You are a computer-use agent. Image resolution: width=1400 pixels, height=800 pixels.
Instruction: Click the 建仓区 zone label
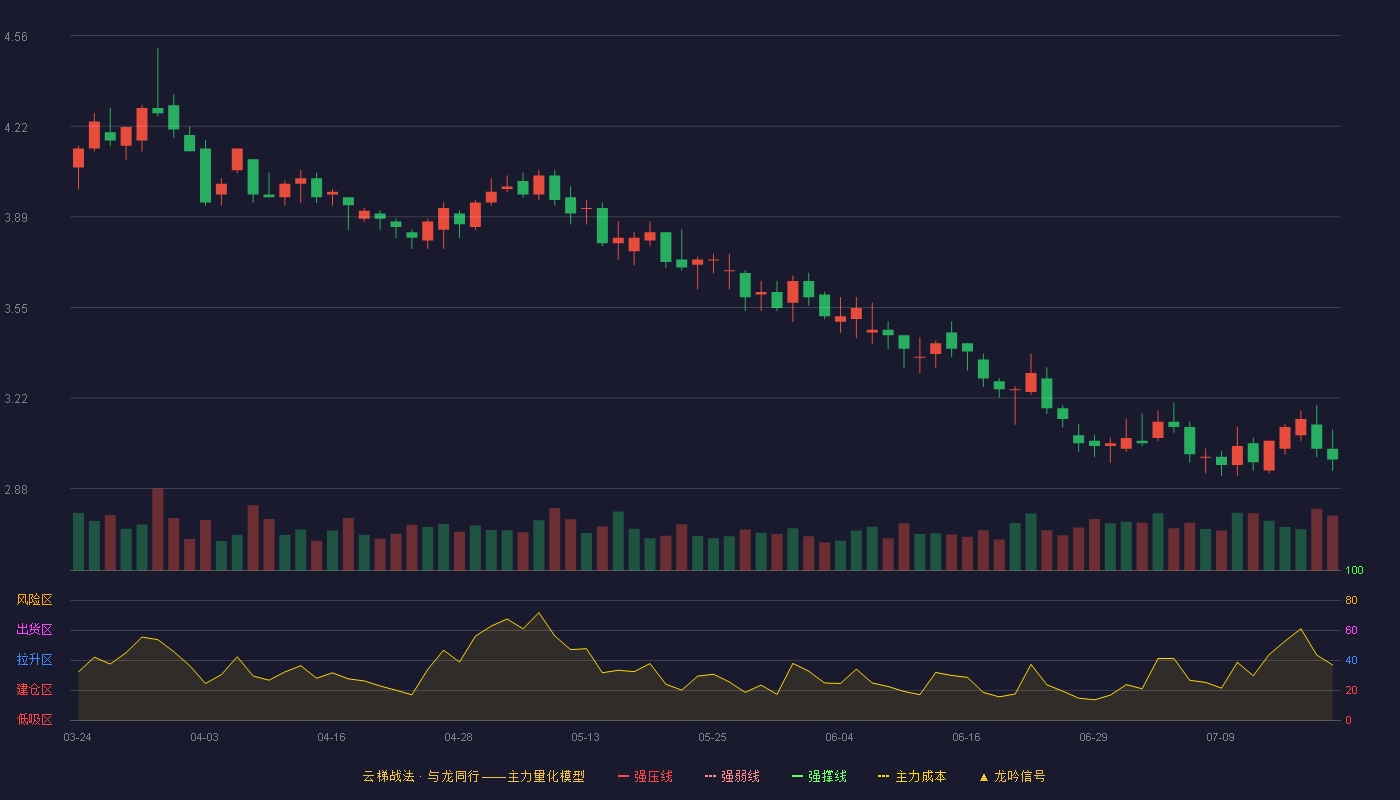pos(34,690)
